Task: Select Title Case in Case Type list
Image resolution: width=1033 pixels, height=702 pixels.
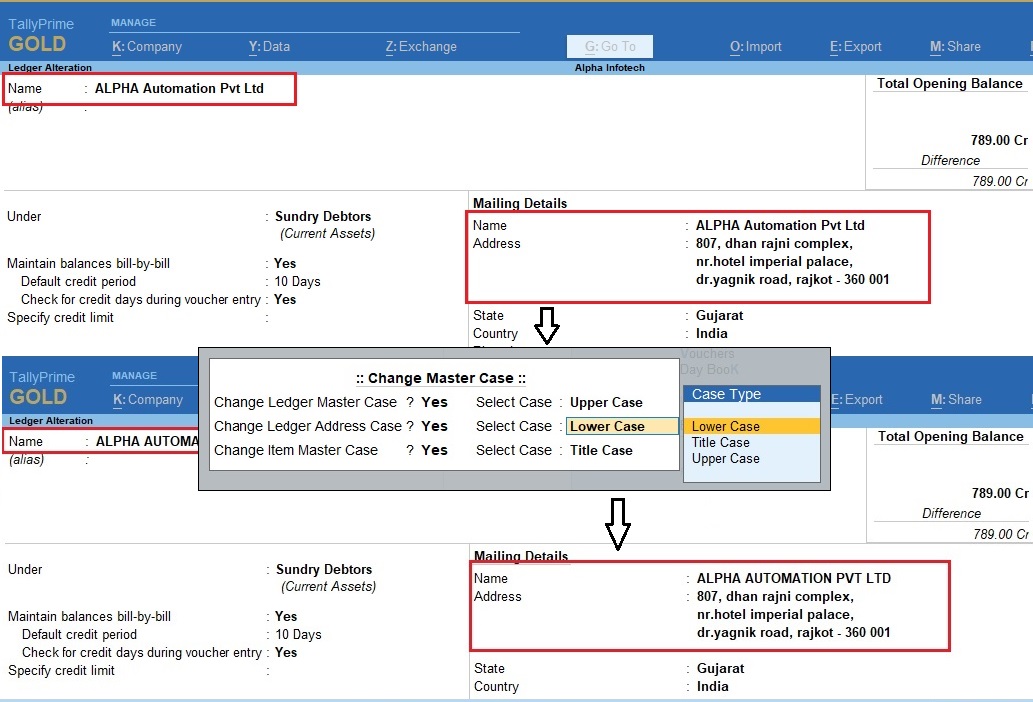Action: click(x=720, y=442)
